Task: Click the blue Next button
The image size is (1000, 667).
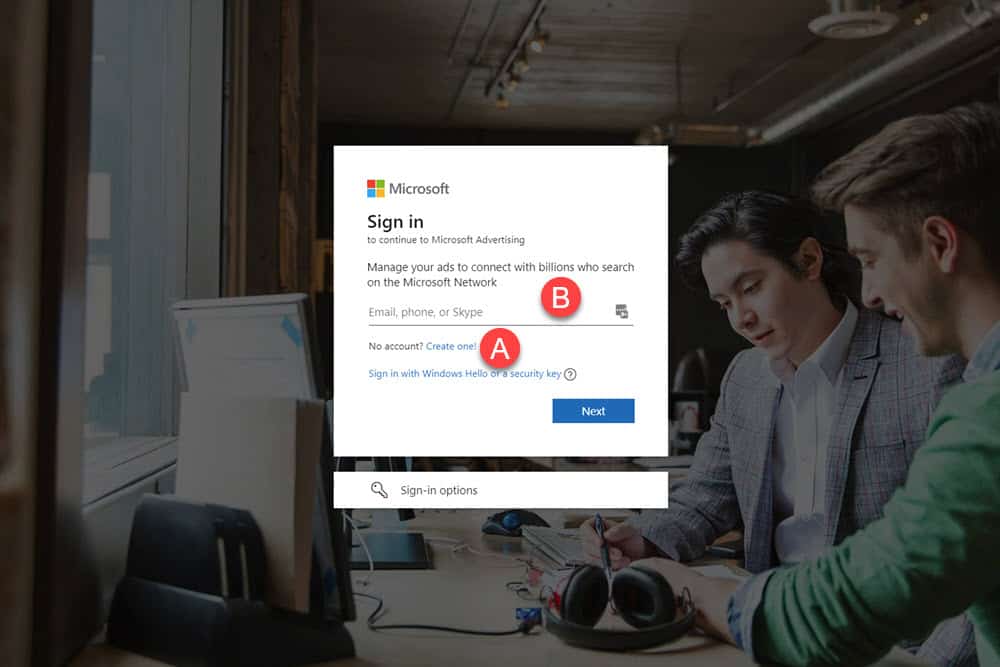Action: click(x=593, y=411)
